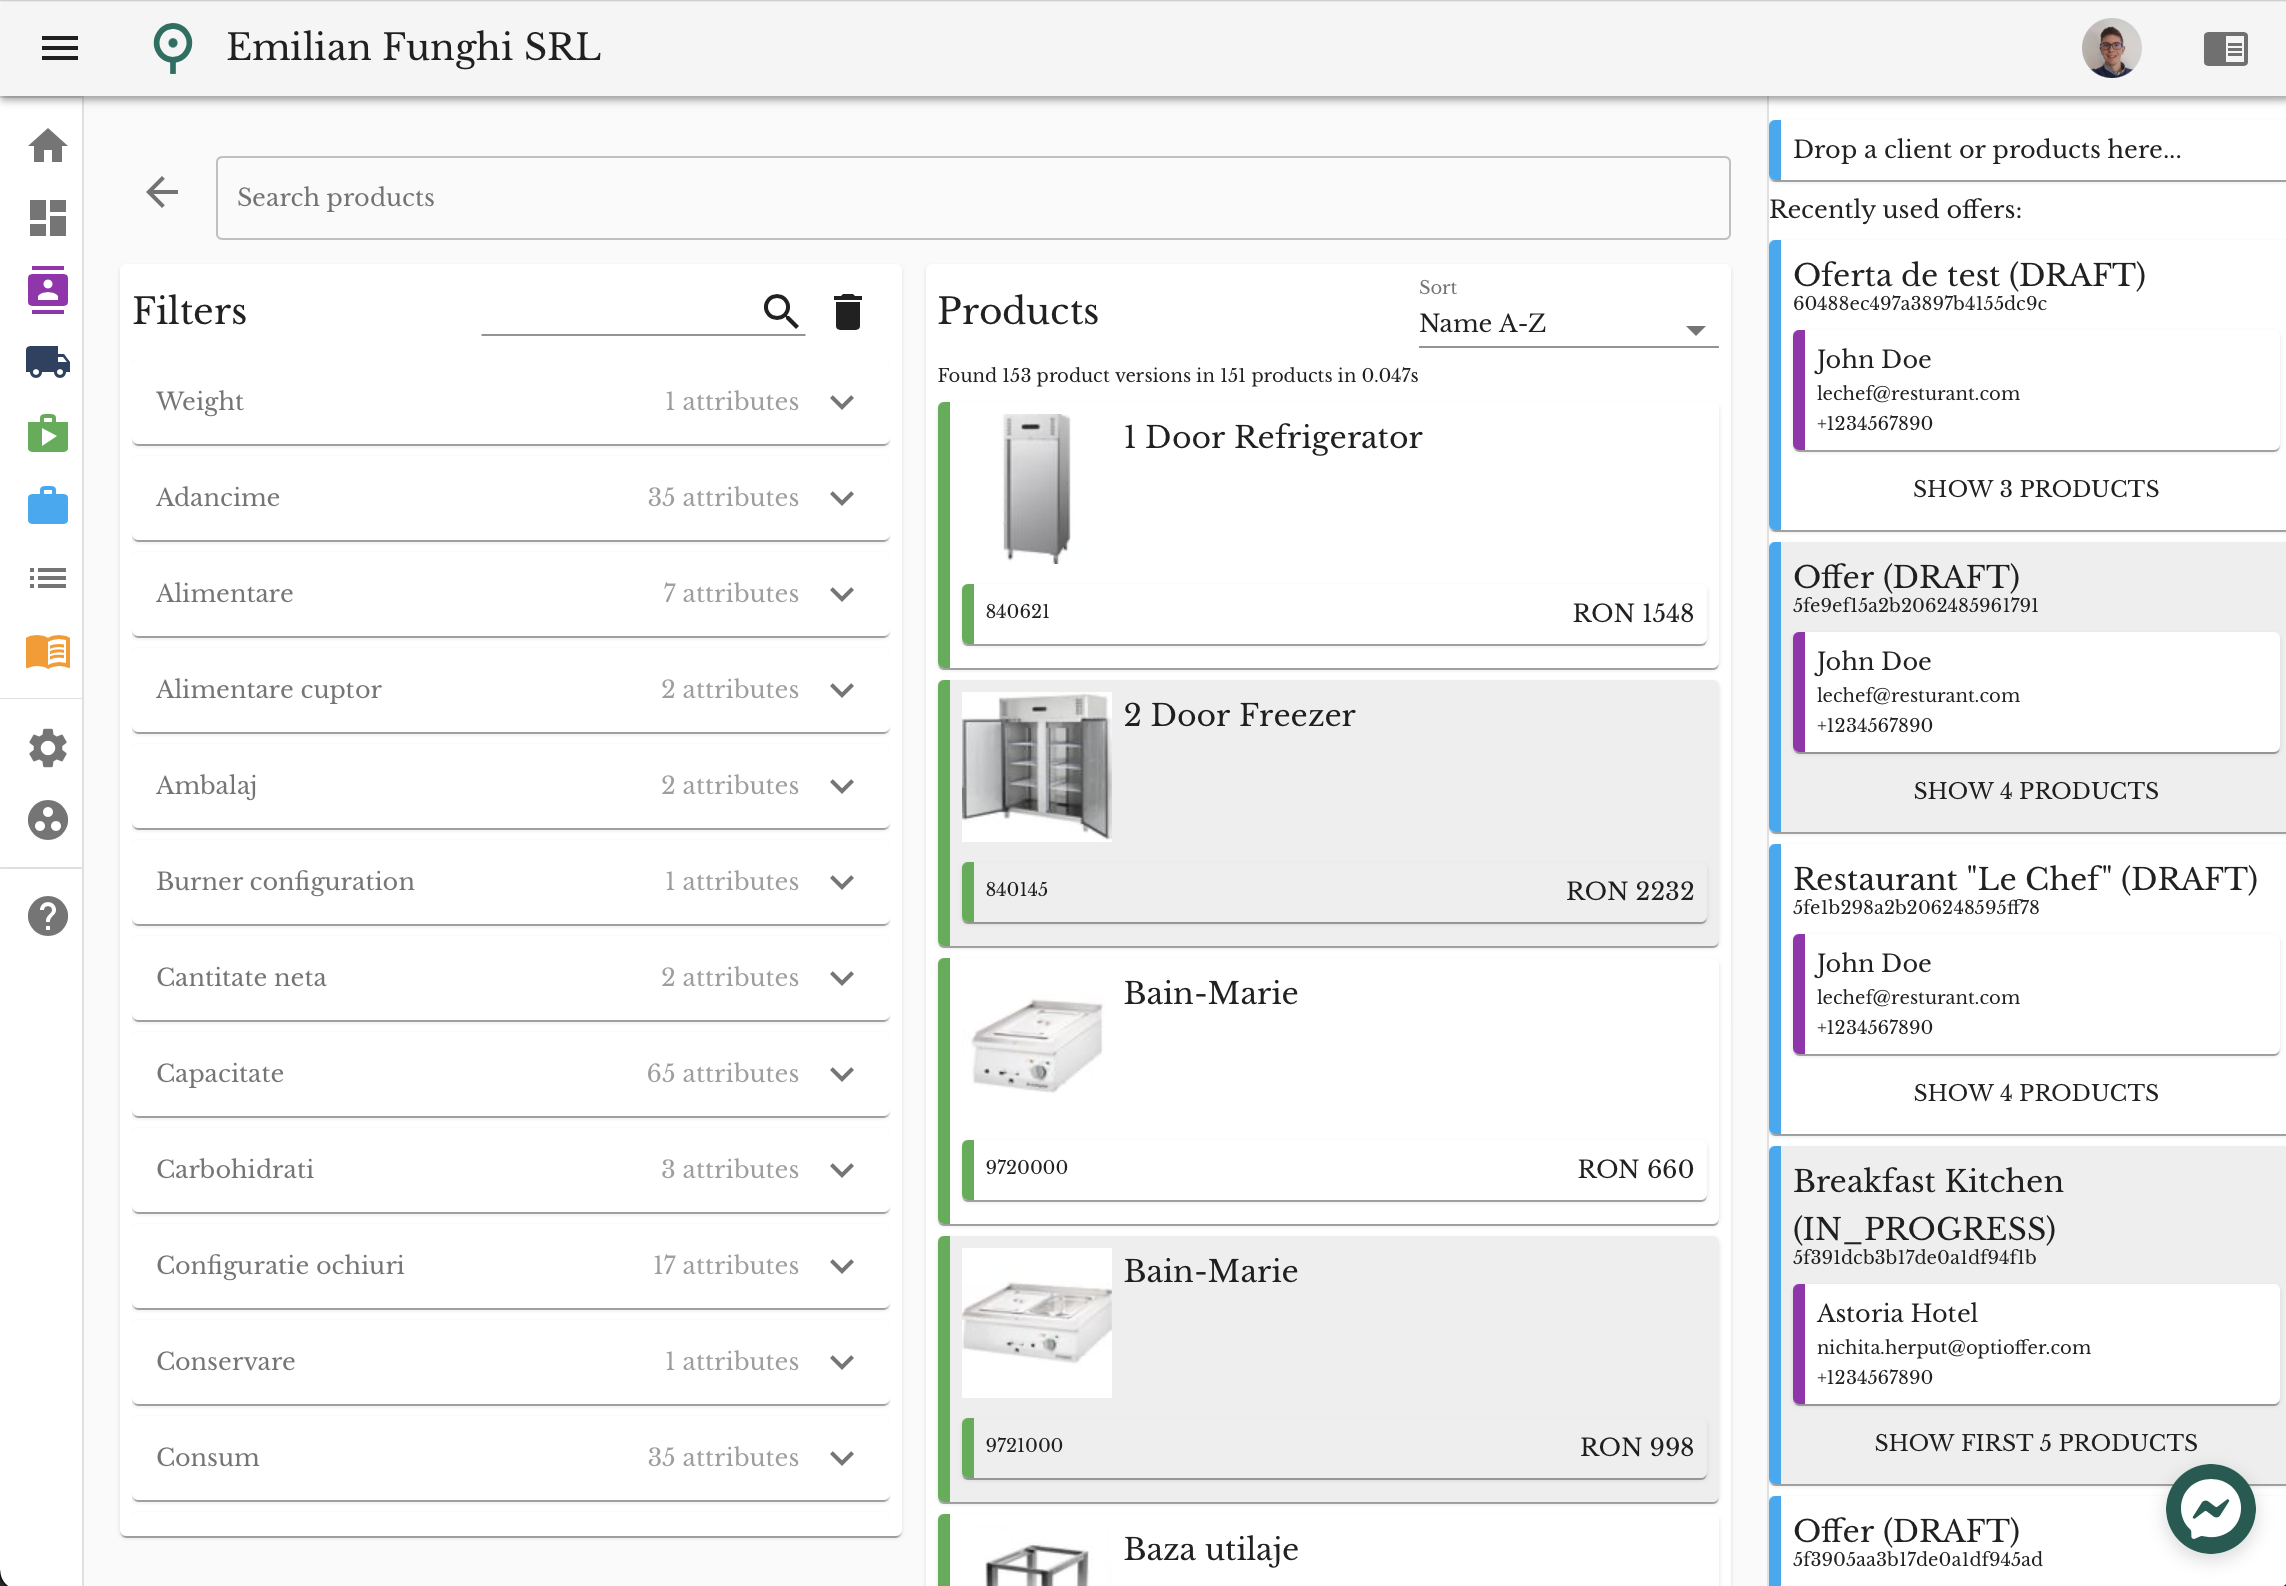The height and width of the screenshot is (1586, 2286).
Task: Expand the Adancime filter
Action: click(842, 498)
